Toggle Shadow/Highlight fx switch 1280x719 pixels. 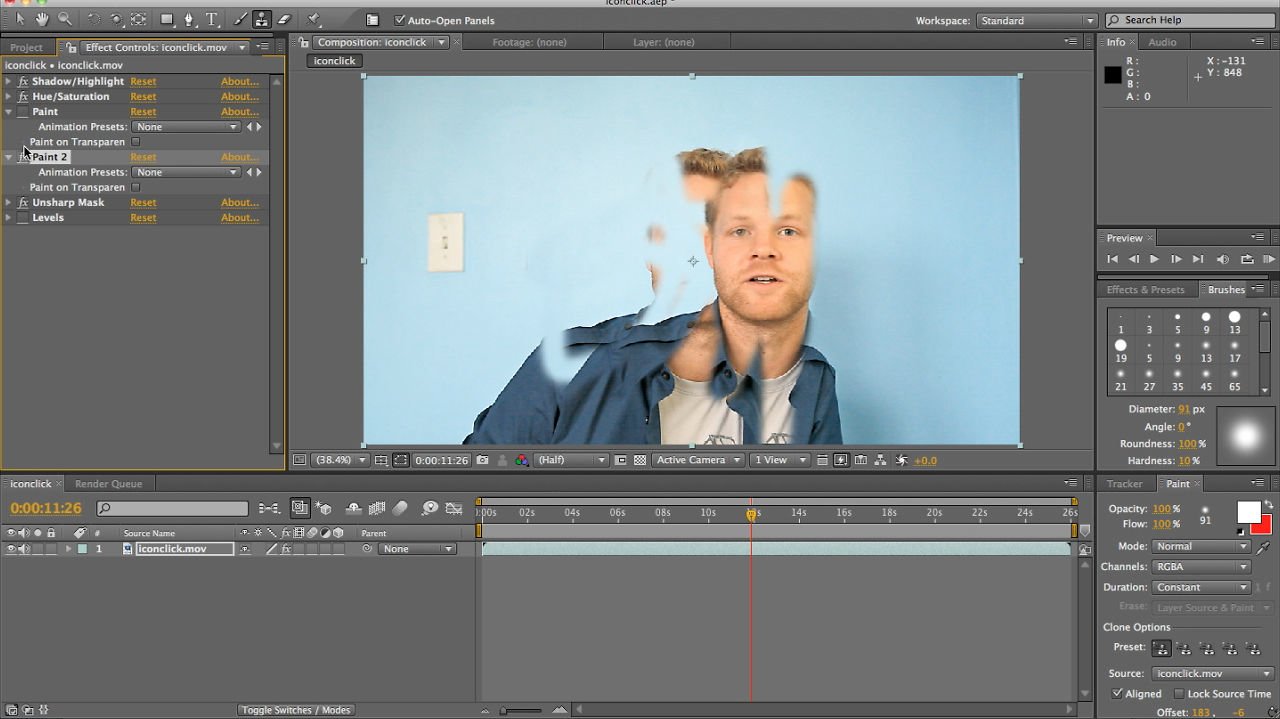[23, 82]
